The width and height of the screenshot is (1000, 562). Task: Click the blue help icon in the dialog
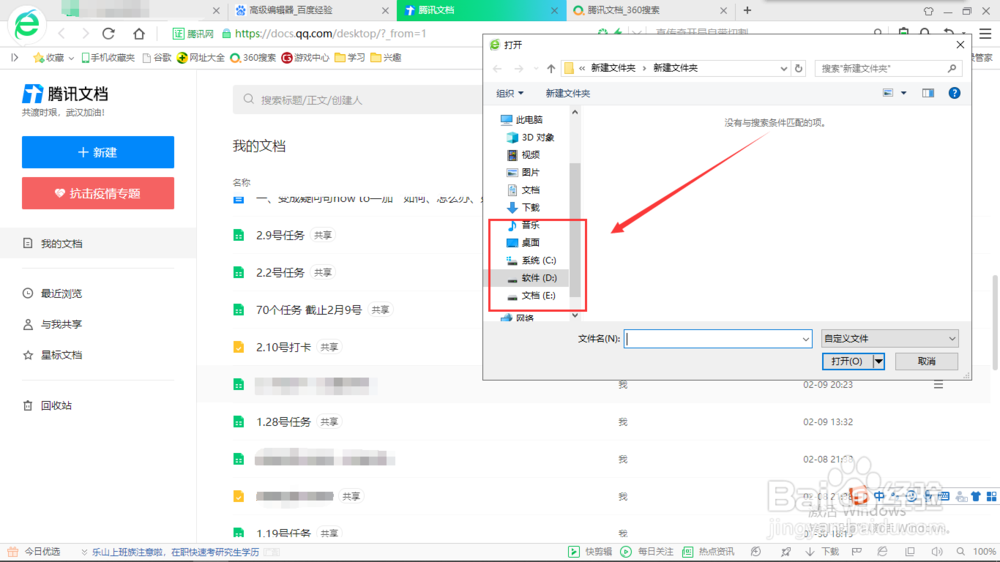954,93
